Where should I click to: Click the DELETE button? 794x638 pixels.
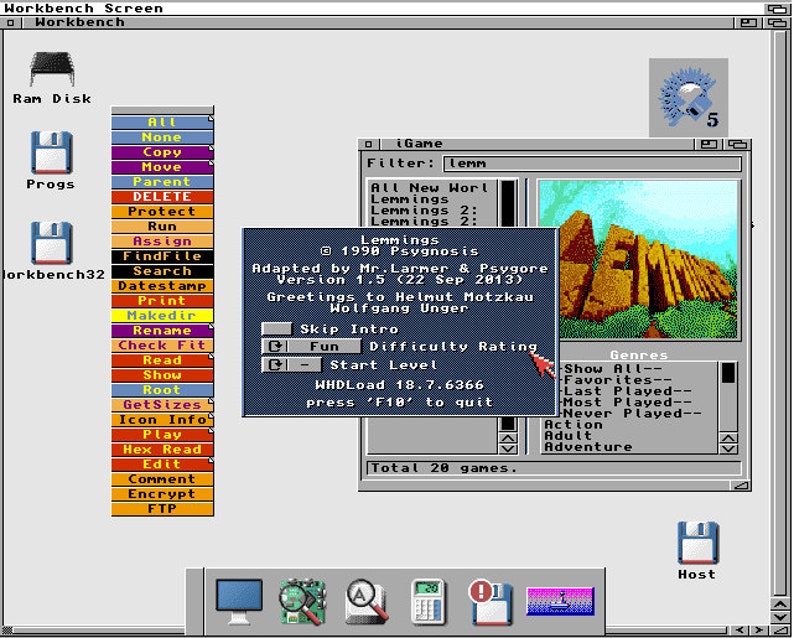(162, 196)
